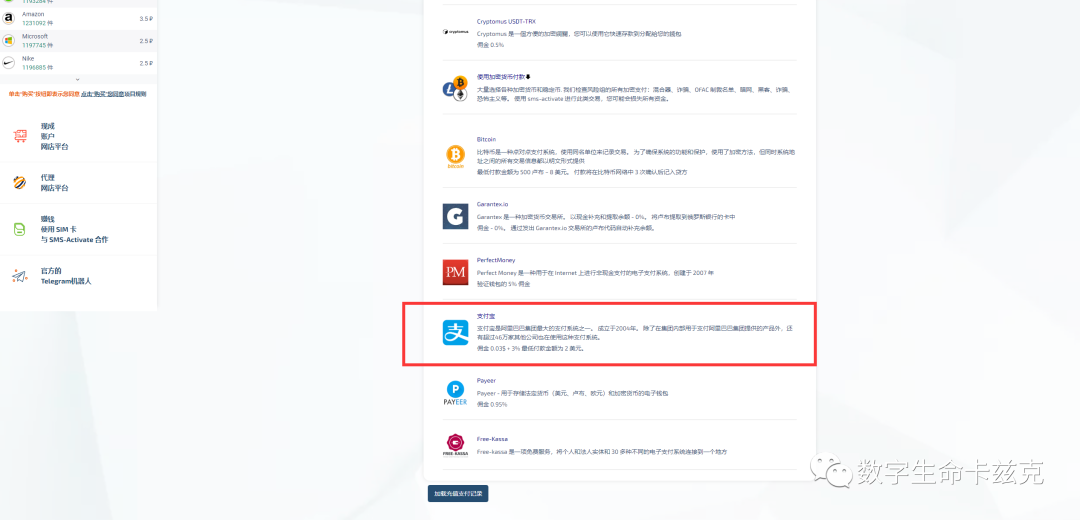Click the Amazon service icon
1080x520 pixels.
pyautogui.click(x=9, y=19)
